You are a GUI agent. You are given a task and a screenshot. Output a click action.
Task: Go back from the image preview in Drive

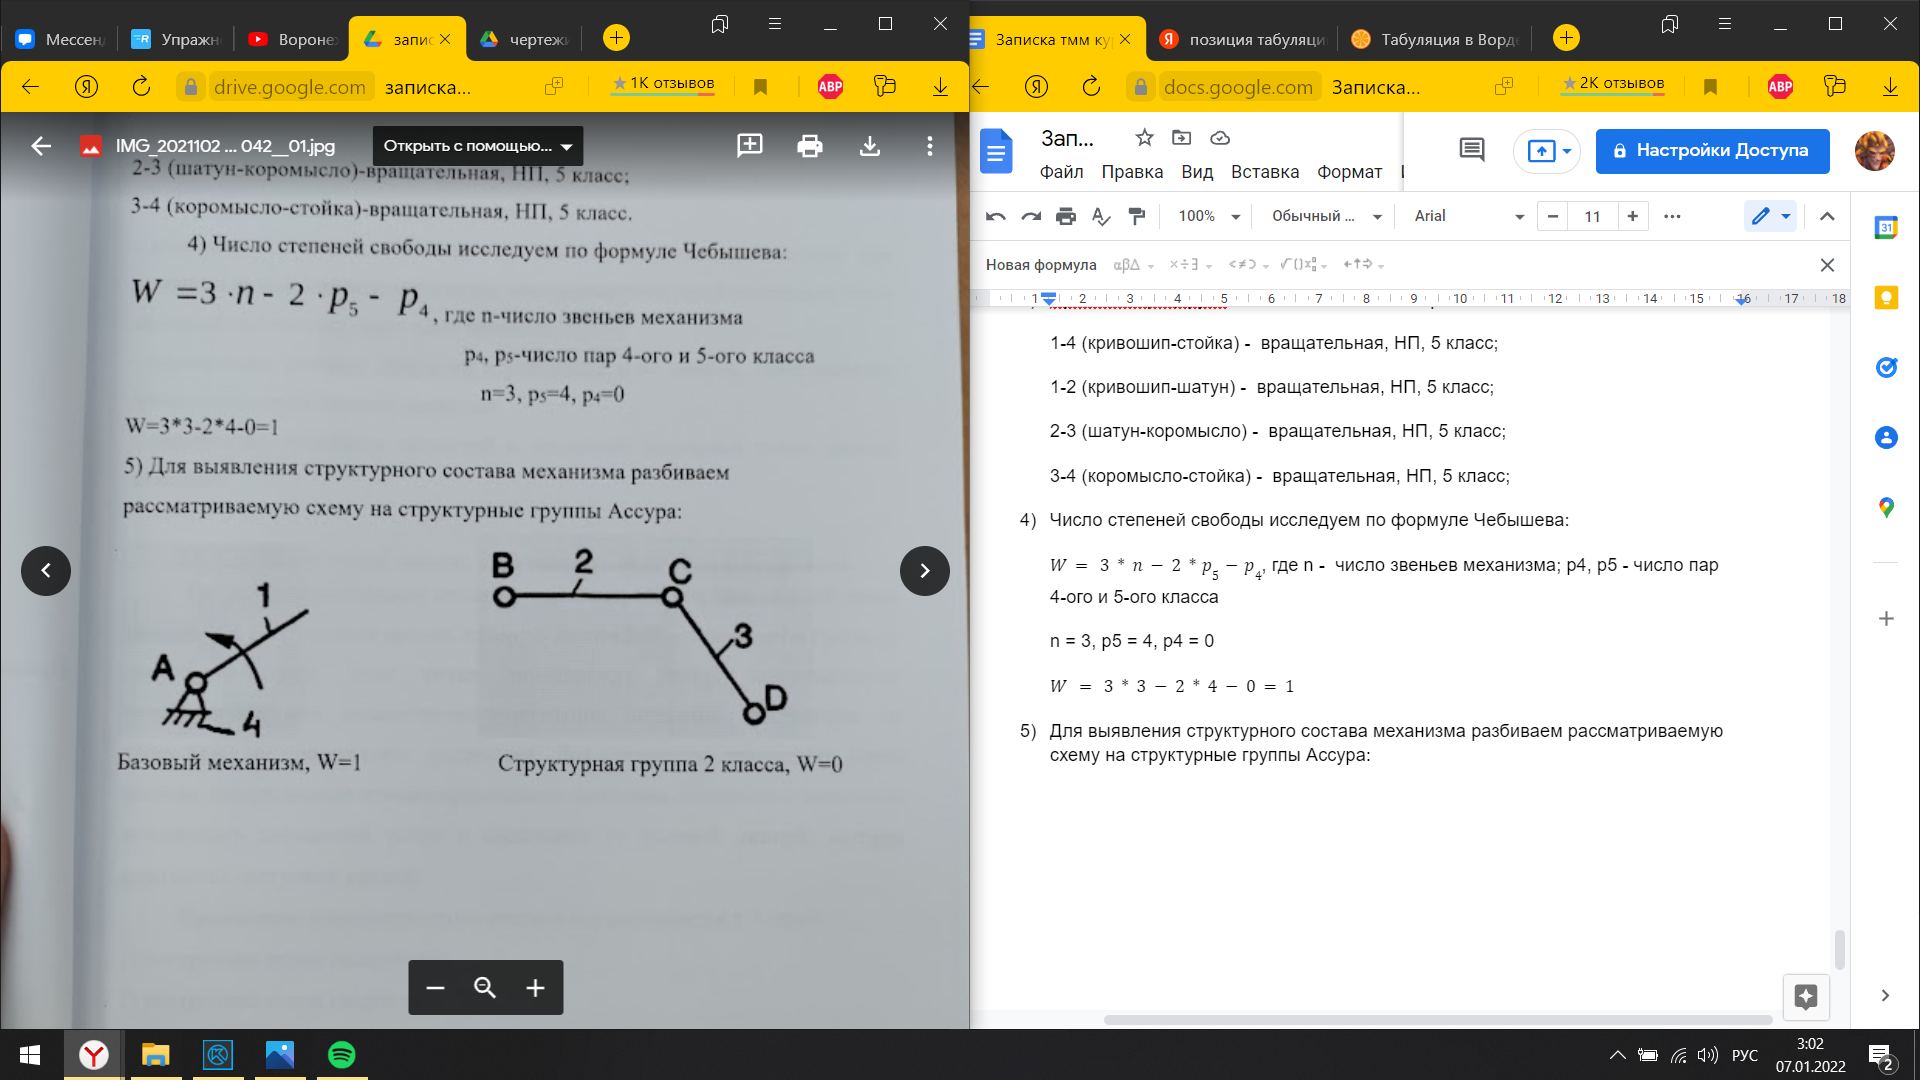pos(41,146)
